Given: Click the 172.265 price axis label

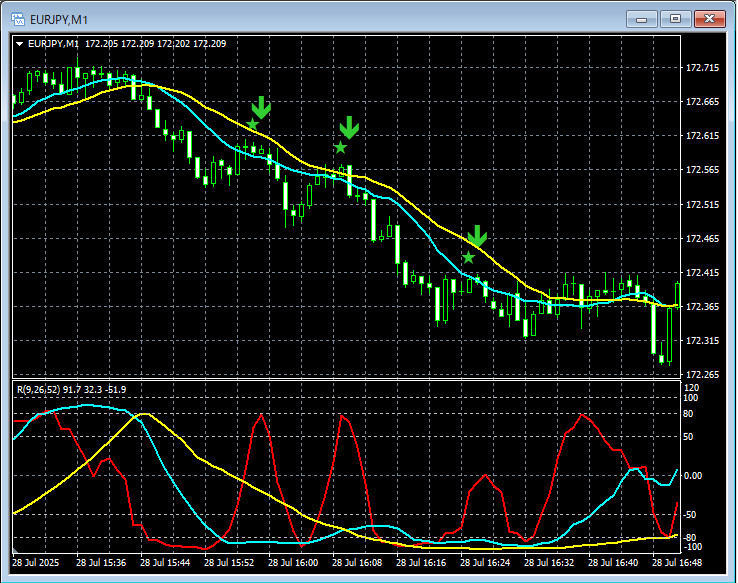Looking at the screenshot, I should coord(702,375).
